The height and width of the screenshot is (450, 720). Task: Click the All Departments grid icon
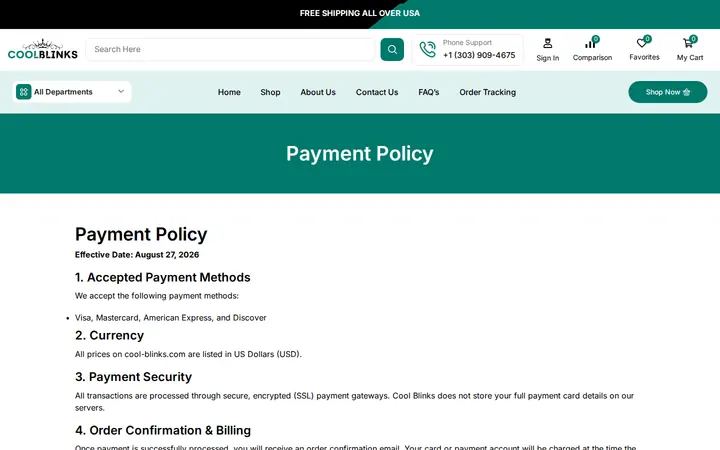[x=23, y=92]
